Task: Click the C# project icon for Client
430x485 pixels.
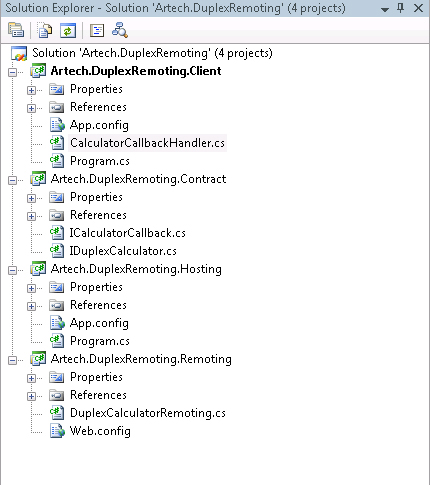Action: [x=38, y=71]
